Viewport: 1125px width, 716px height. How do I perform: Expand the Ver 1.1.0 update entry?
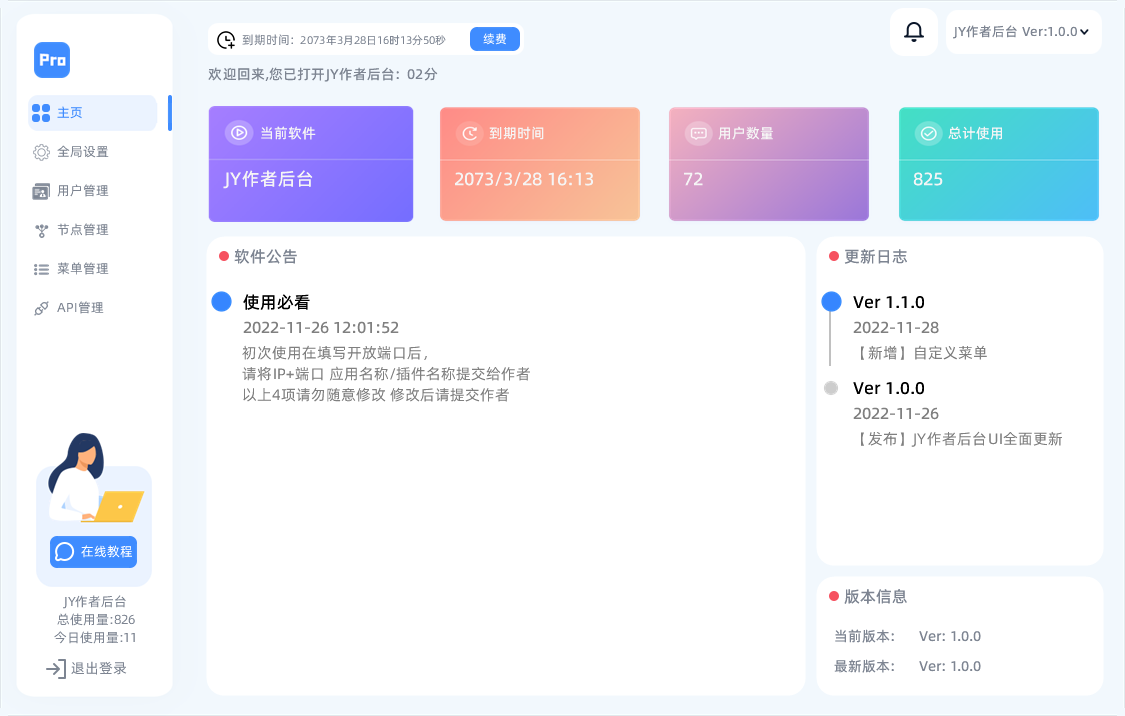887,301
